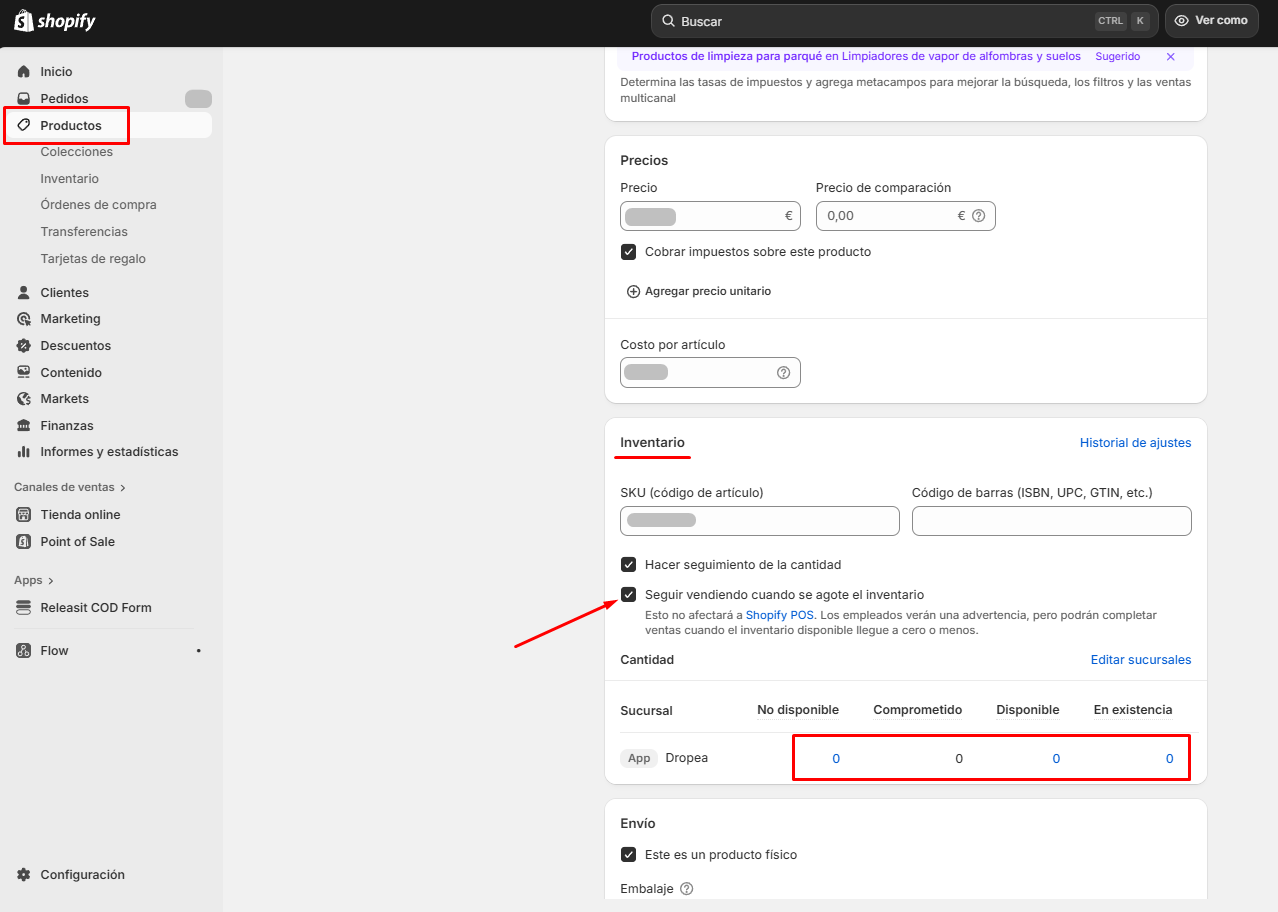Open Colecciones under Productos
This screenshot has height=912, width=1278.
[76, 152]
